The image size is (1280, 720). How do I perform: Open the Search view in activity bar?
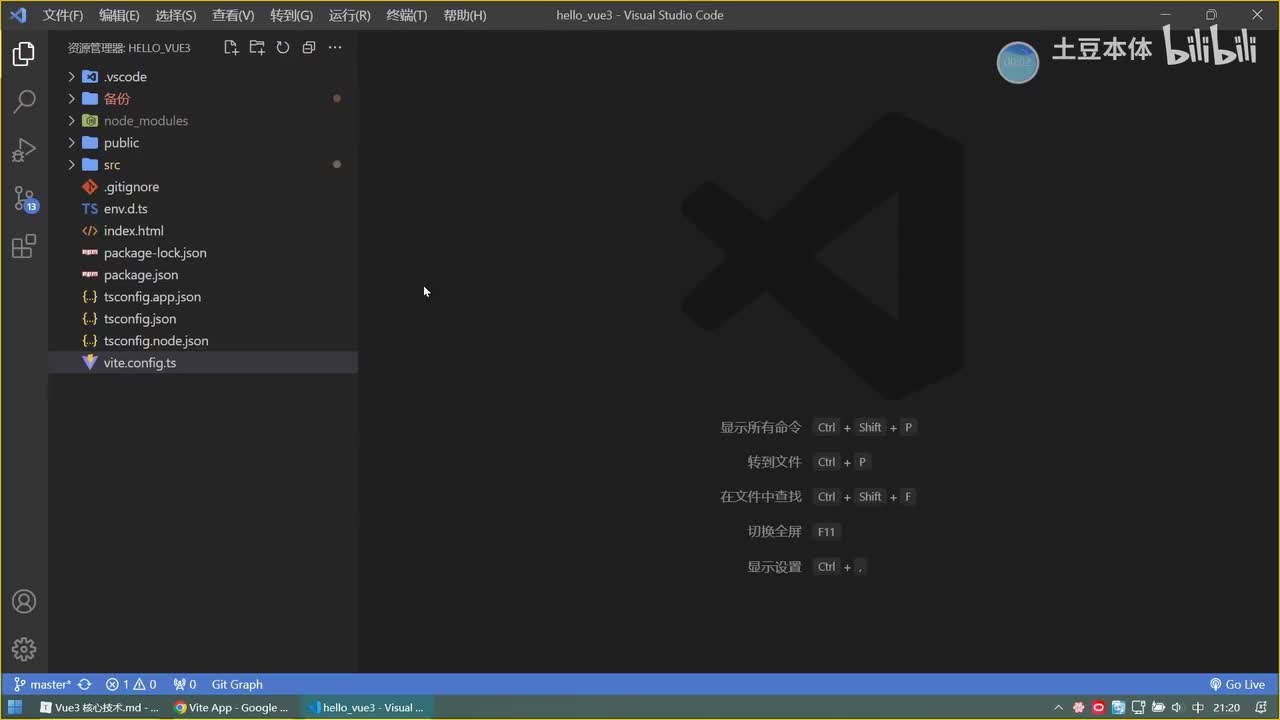click(24, 101)
